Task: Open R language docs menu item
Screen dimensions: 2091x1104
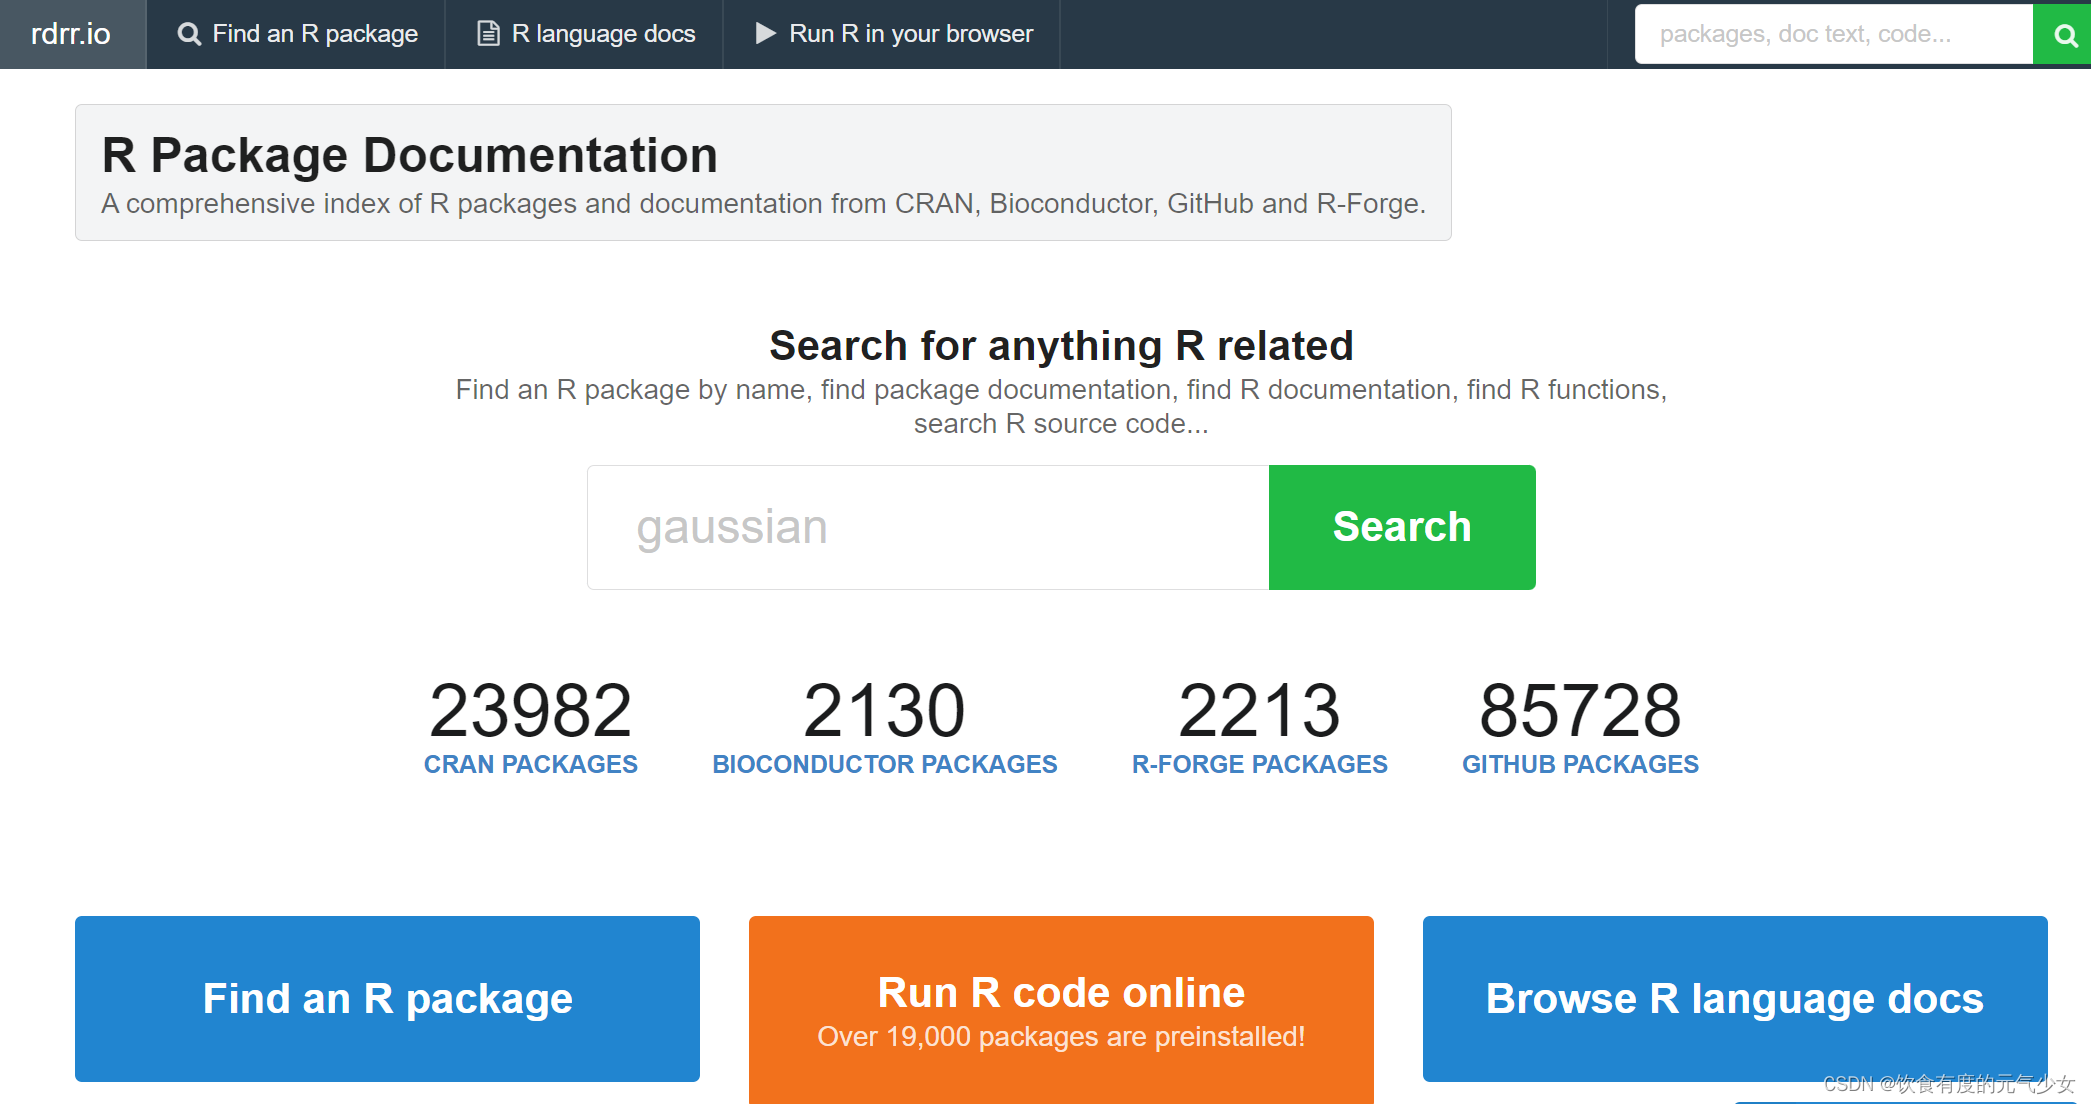Action: (603, 34)
